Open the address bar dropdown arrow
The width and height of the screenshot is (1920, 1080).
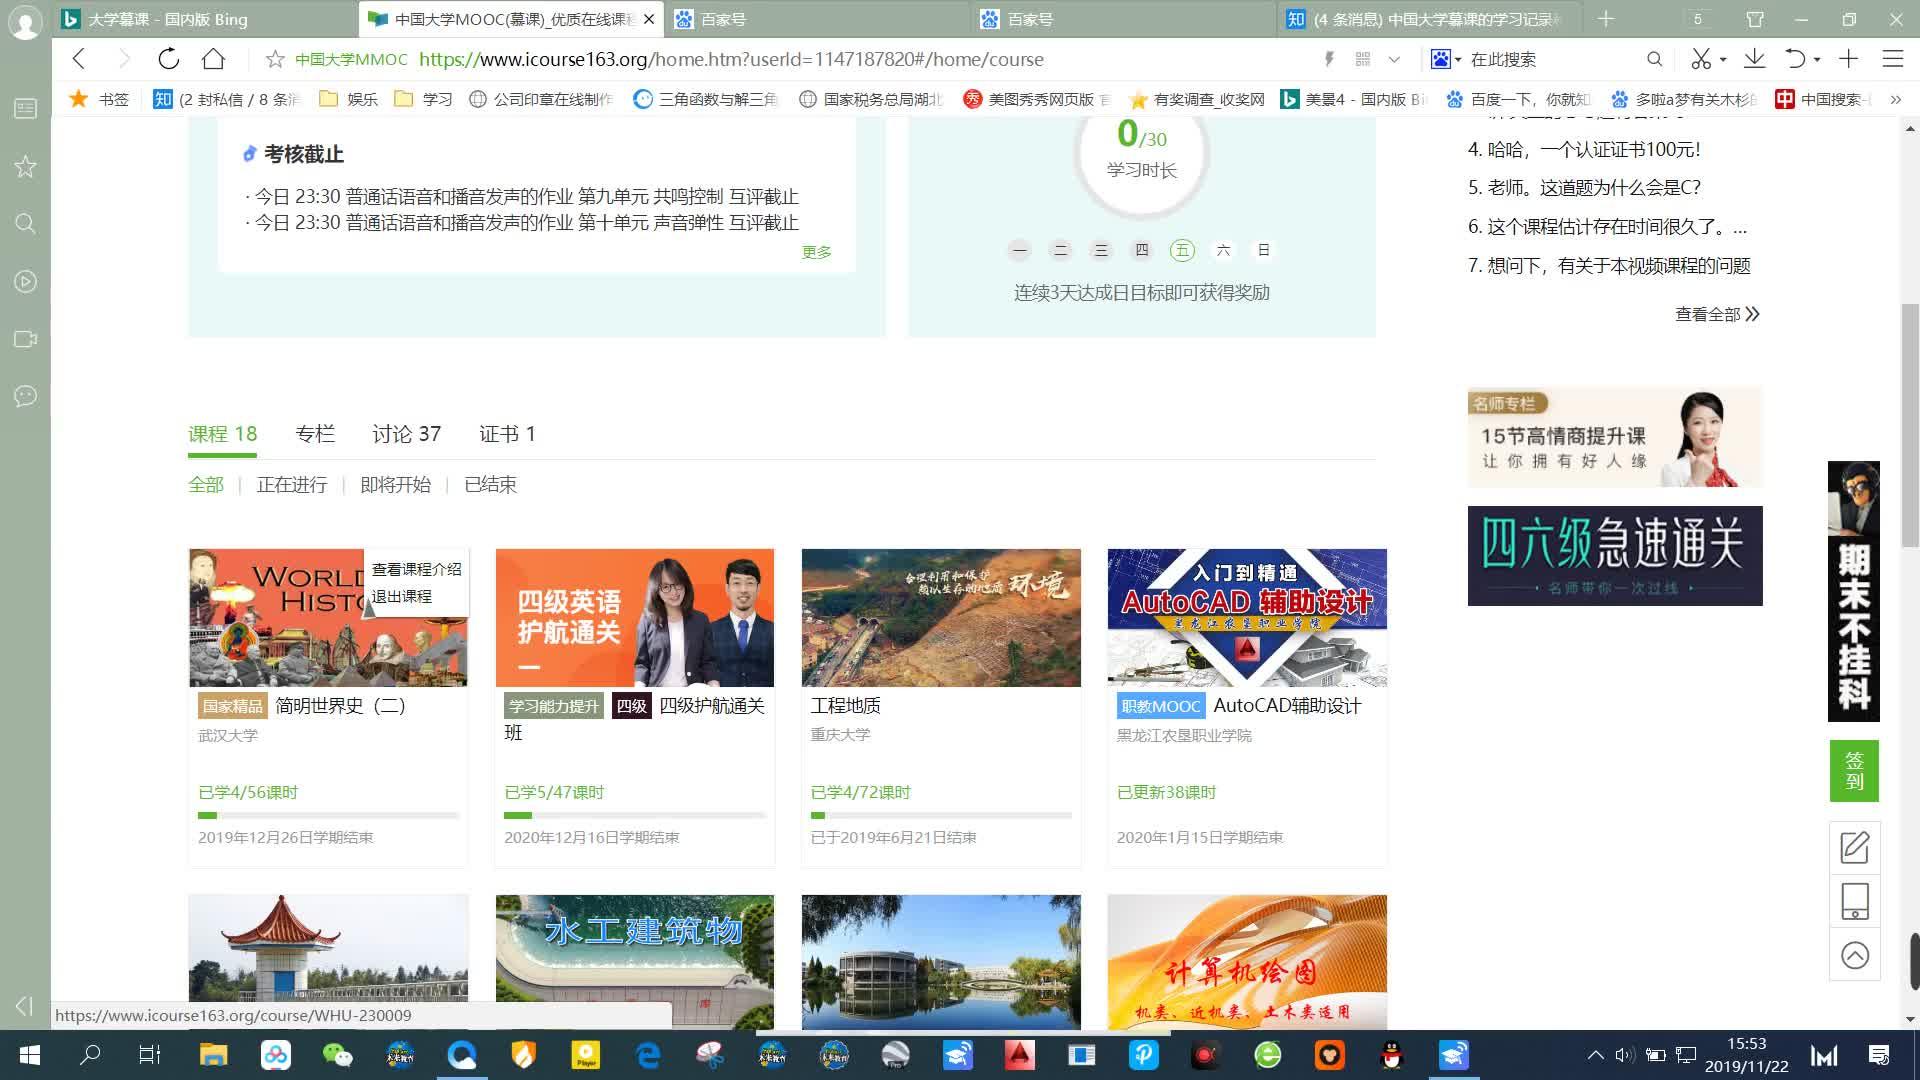(x=1394, y=60)
